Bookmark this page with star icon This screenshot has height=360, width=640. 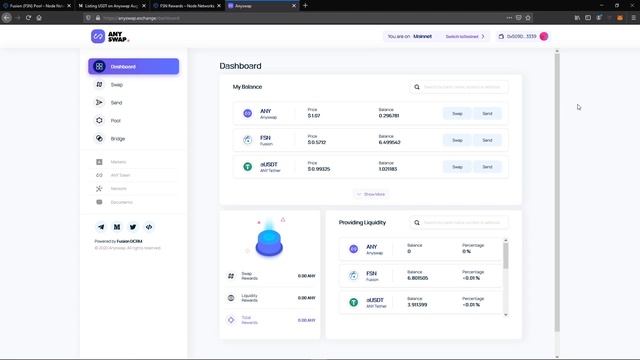click(x=528, y=18)
